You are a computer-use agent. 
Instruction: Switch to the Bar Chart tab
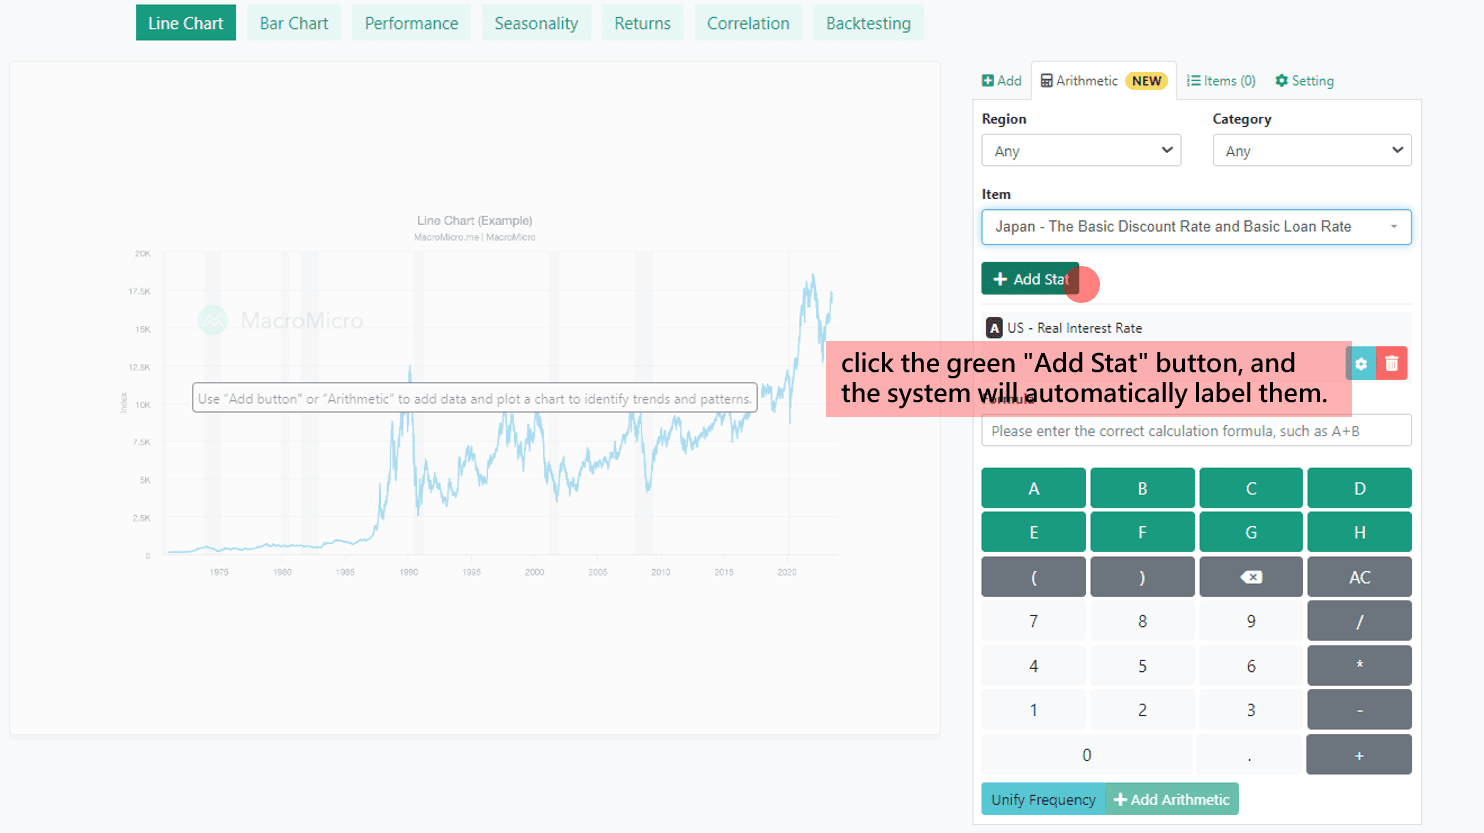[294, 23]
